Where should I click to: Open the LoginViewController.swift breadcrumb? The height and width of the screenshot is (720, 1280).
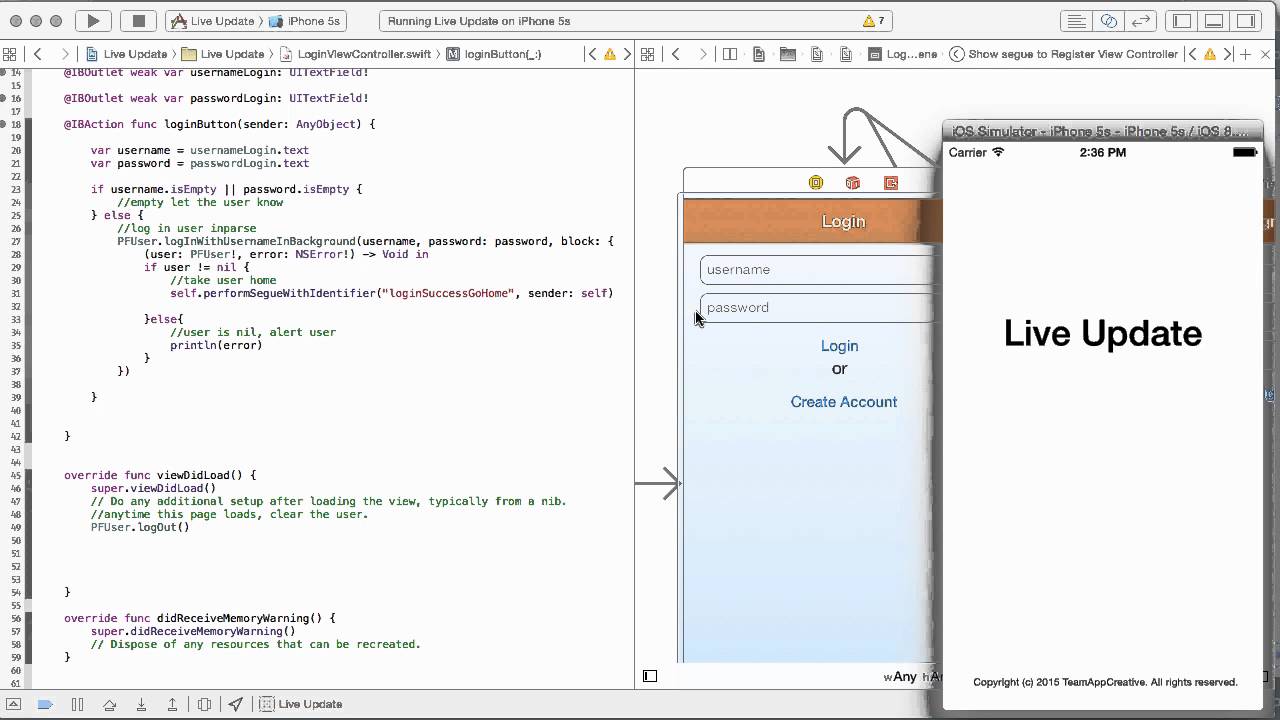click(356, 54)
